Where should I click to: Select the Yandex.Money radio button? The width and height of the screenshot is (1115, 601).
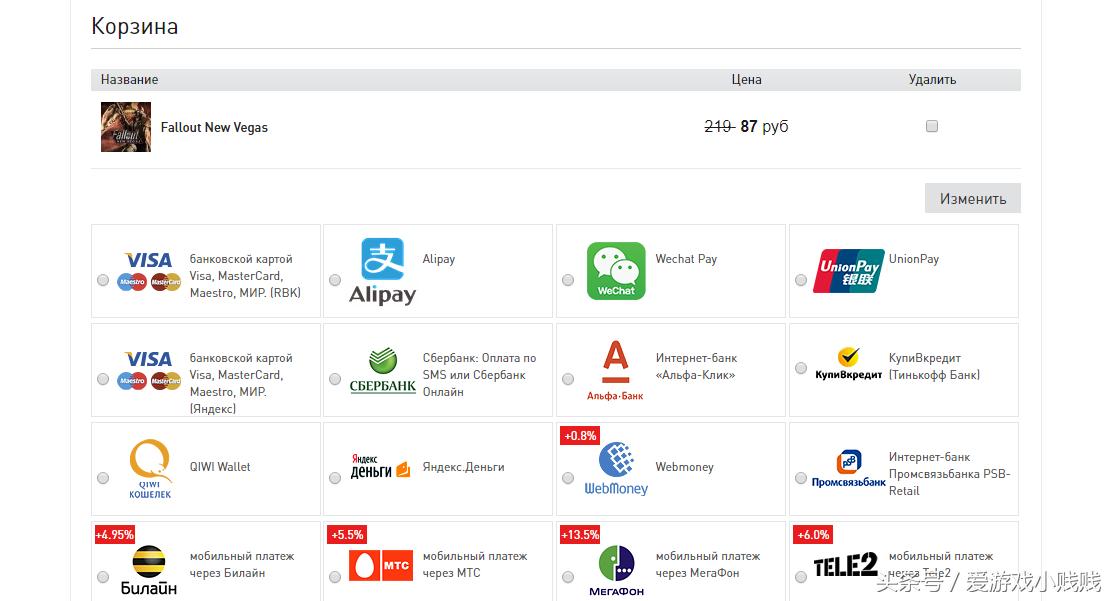coord(335,479)
